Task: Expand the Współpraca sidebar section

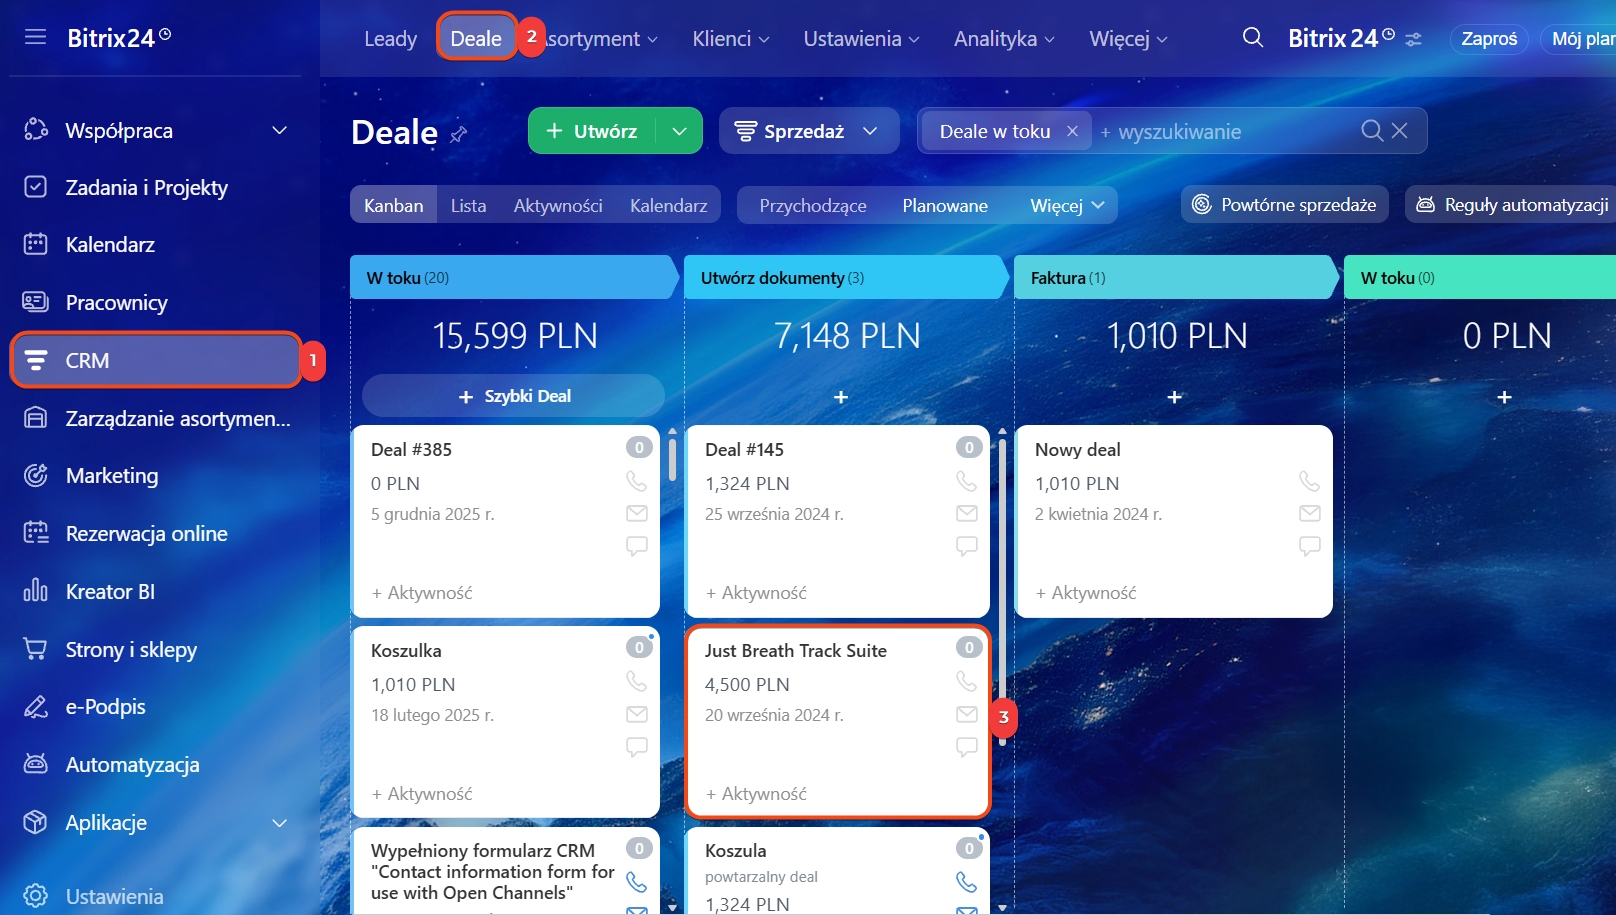Action: click(280, 131)
